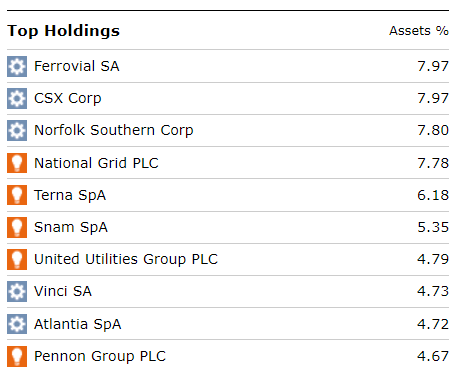Click the Assets % column header

[x=419, y=31]
